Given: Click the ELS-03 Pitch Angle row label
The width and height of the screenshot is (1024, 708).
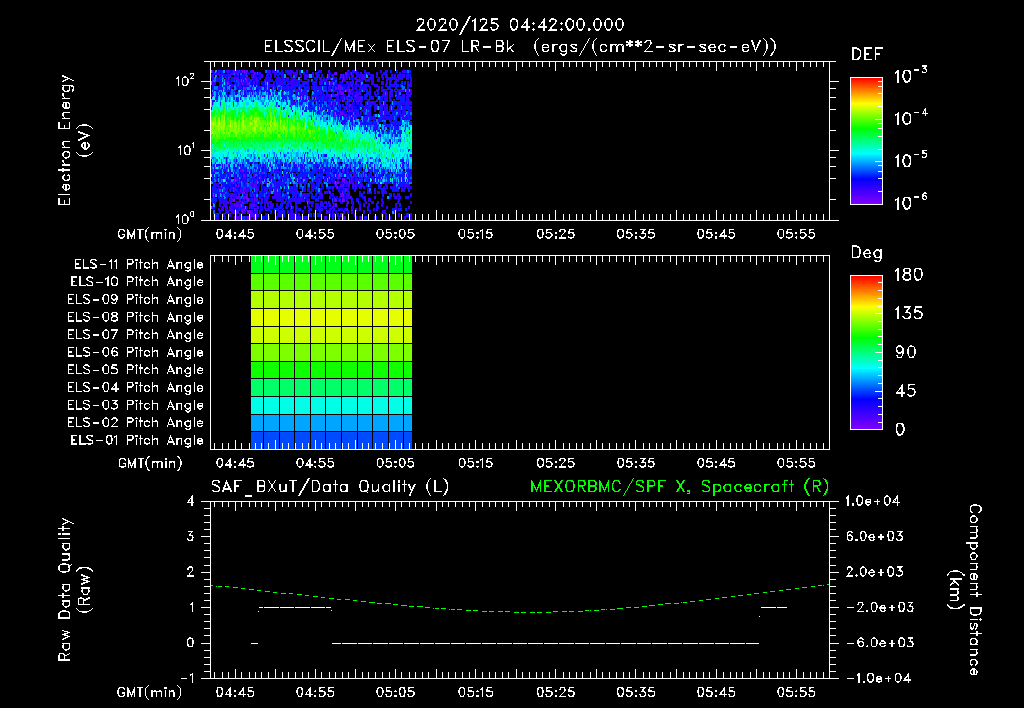Looking at the screenshot, I should pos(136,405).
